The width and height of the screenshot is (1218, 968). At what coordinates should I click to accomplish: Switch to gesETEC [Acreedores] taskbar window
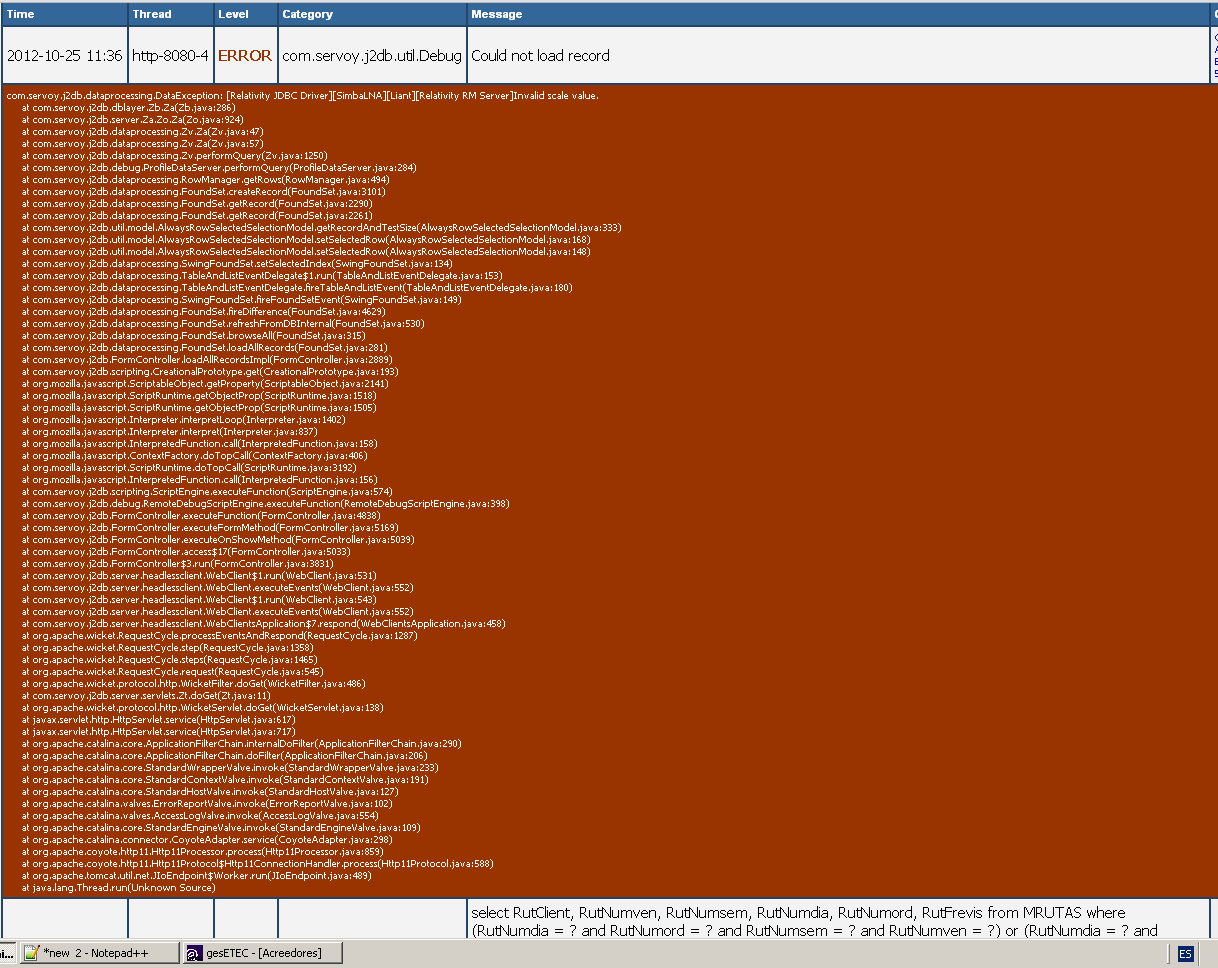[x=264, y=953]
